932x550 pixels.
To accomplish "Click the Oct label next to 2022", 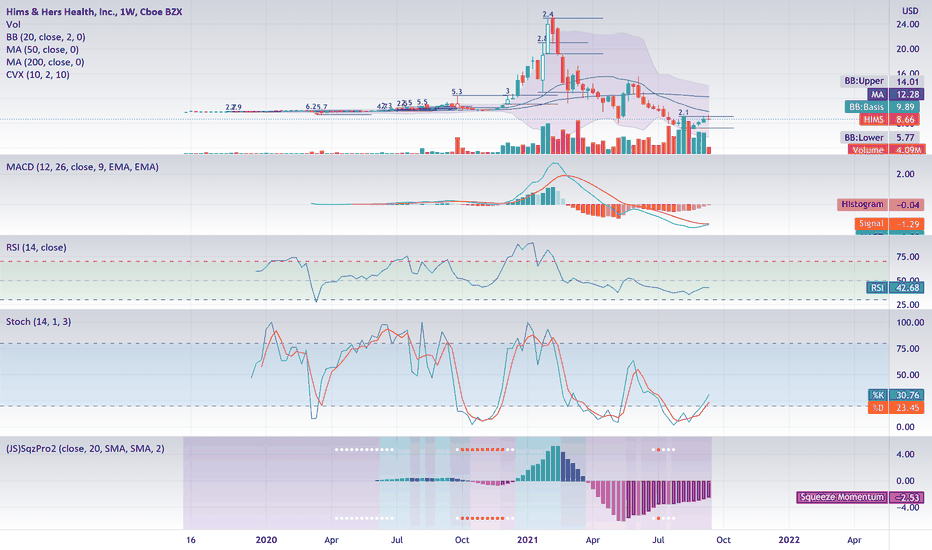I will click(x=723, y=540).
